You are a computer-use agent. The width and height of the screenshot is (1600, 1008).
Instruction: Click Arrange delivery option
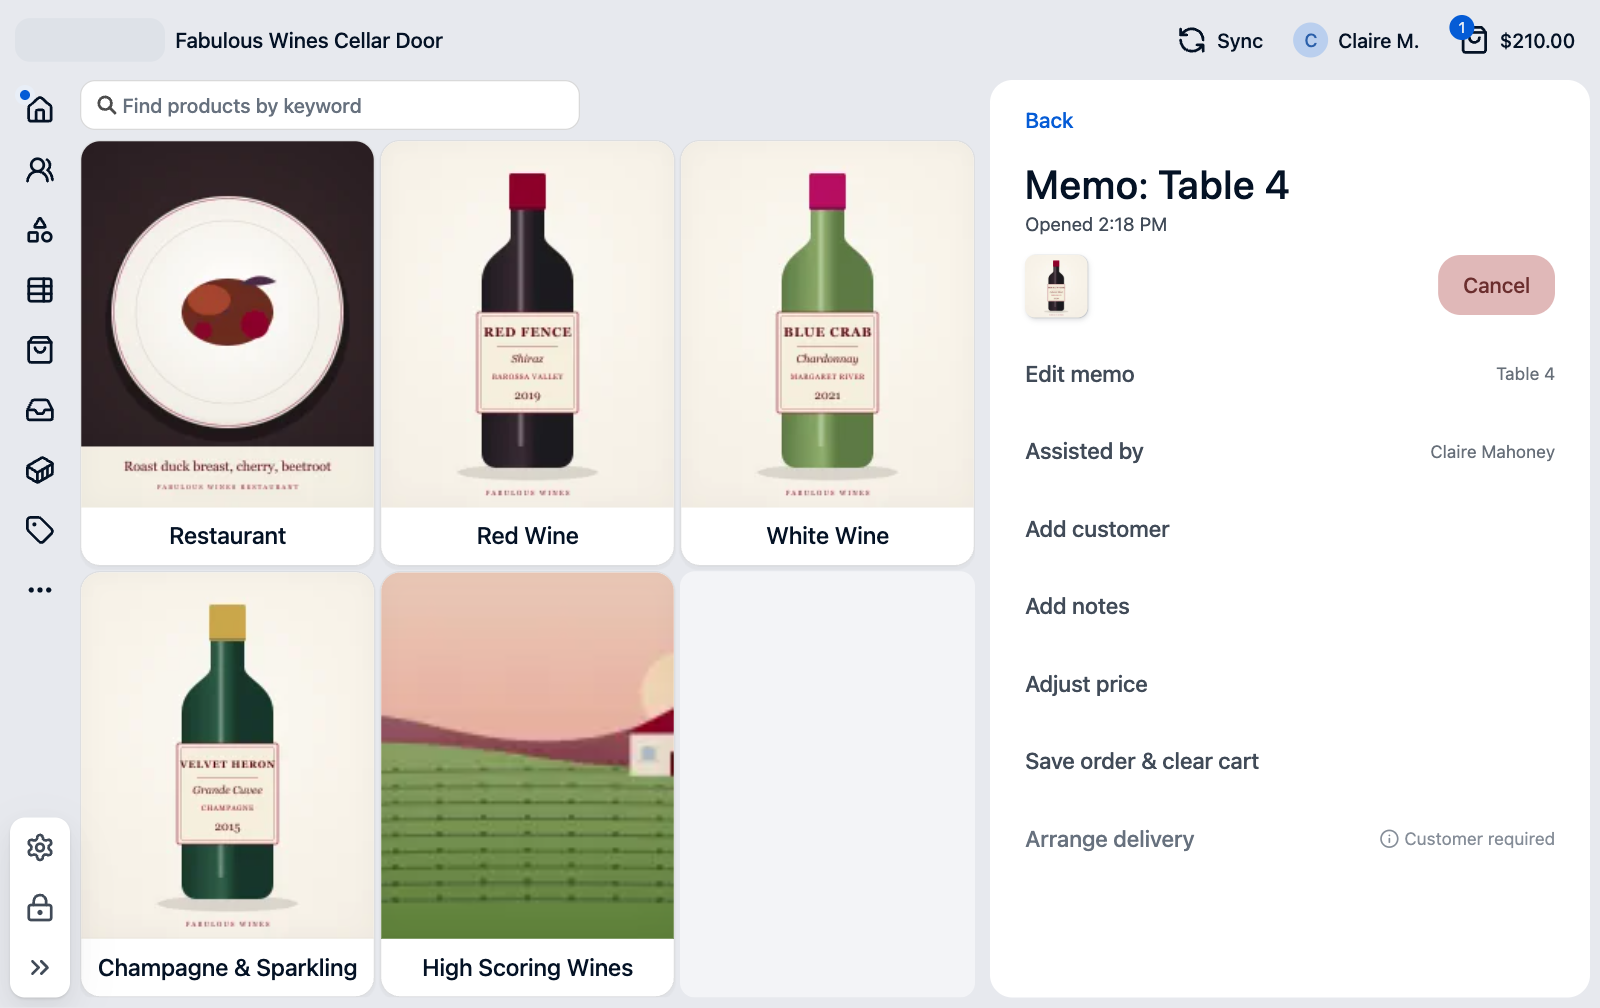click(1290, 839)
